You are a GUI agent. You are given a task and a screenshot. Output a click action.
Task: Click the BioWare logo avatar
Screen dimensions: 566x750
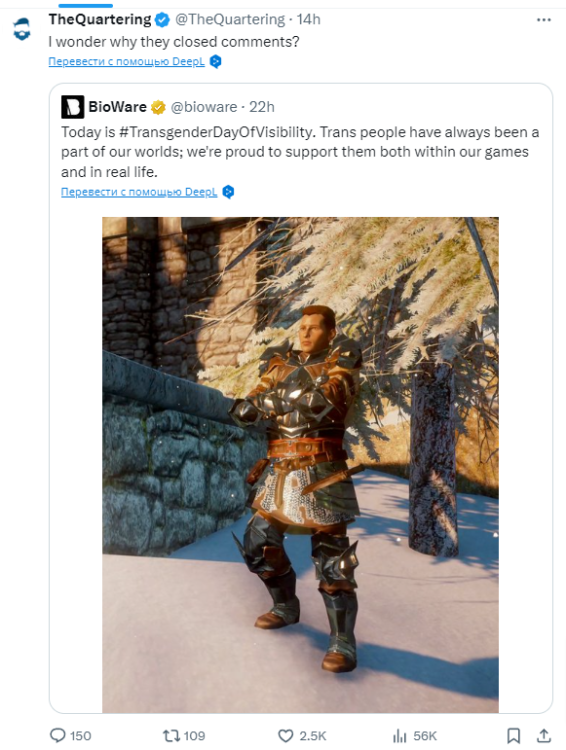click(72, 107)
